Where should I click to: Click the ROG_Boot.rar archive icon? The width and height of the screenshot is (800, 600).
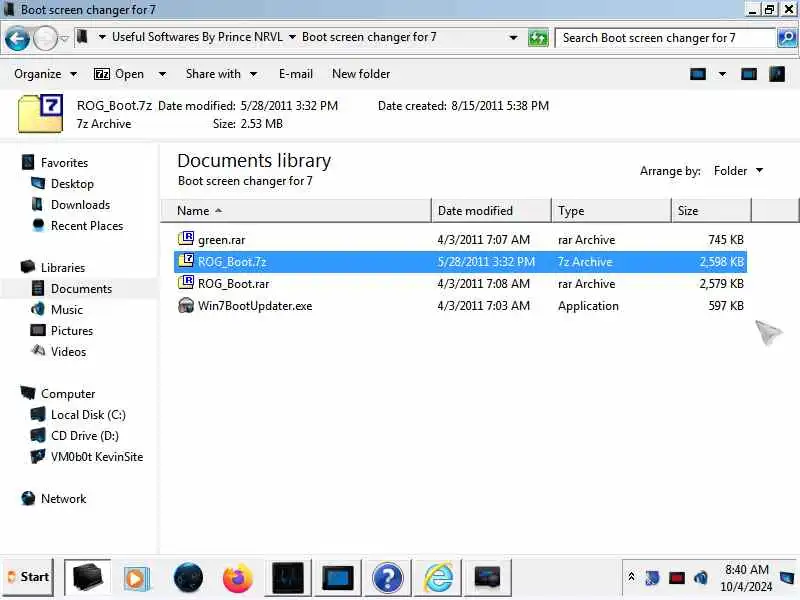[x=186, y=282]
